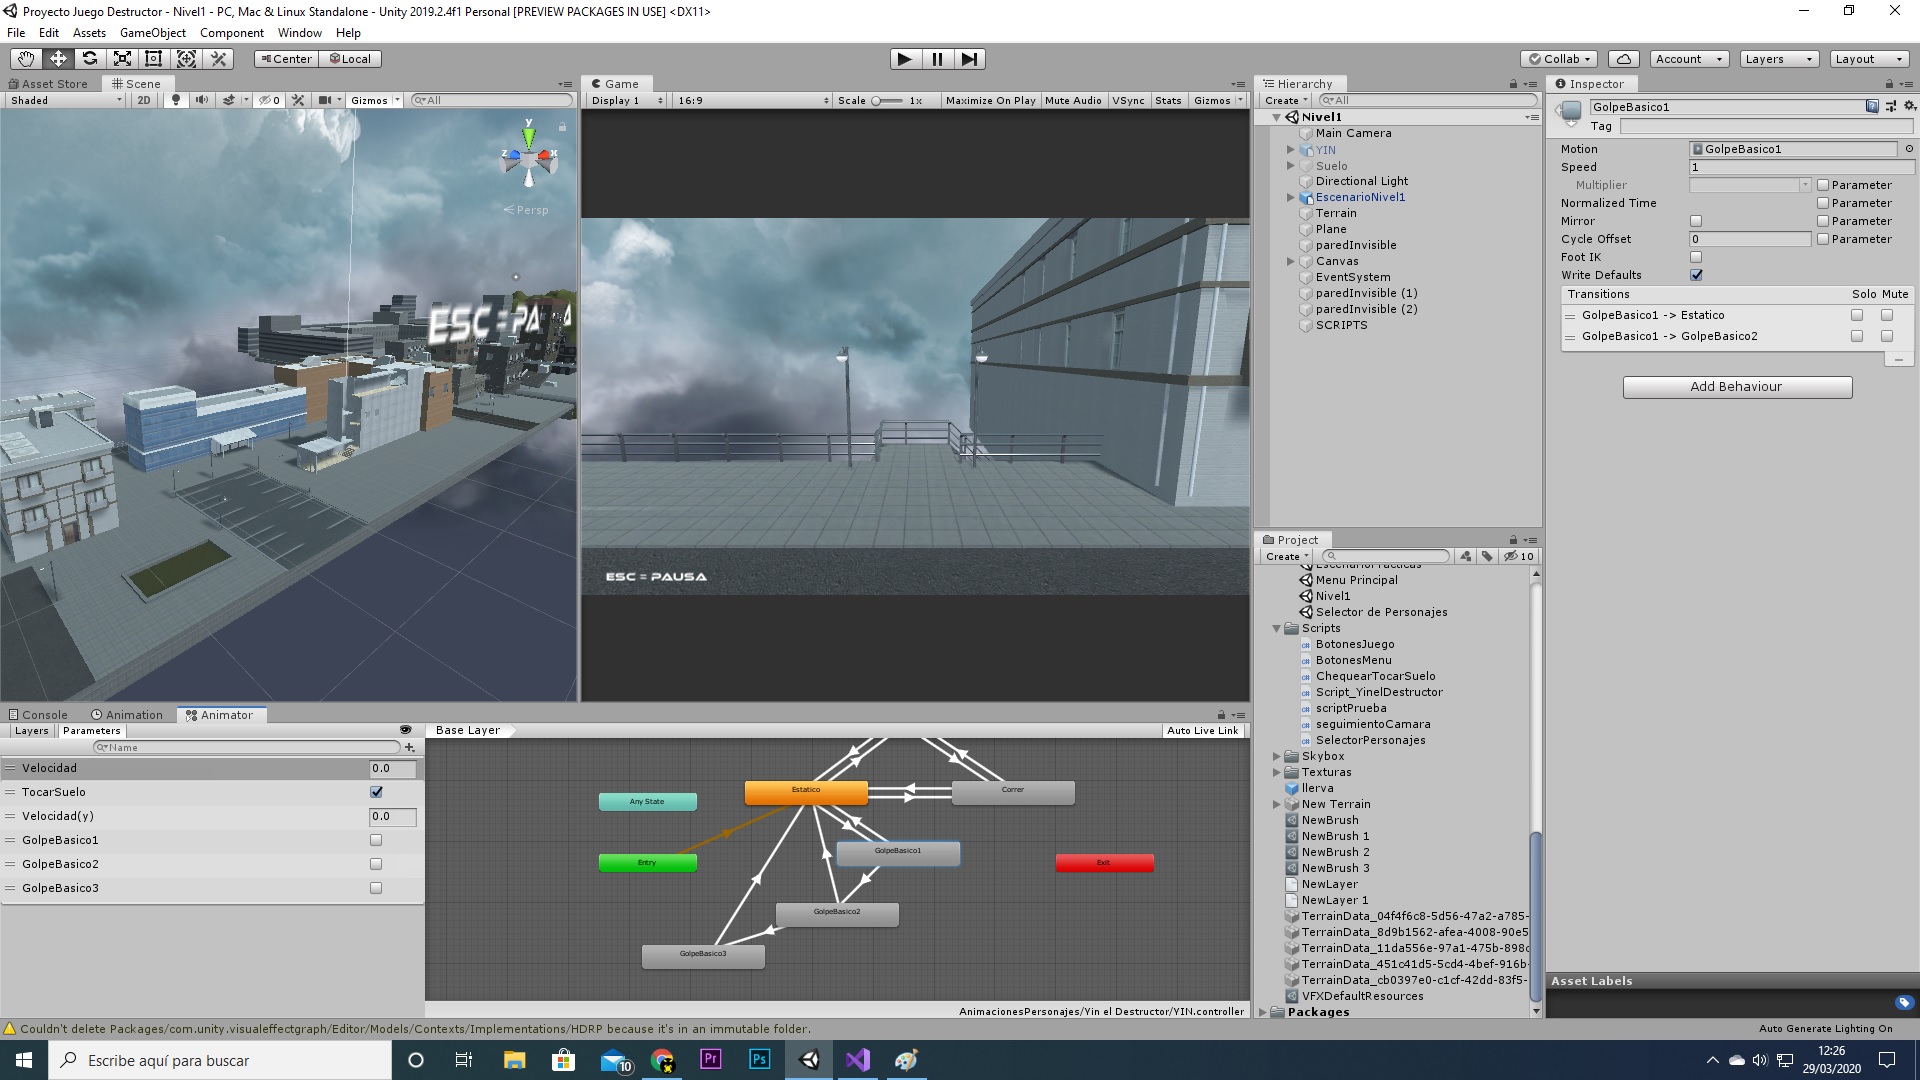The width and height of the screenshot is (1920, 1080).
Task: Disable the Write Defaults checkbox
Action: tap(1696, 275)
